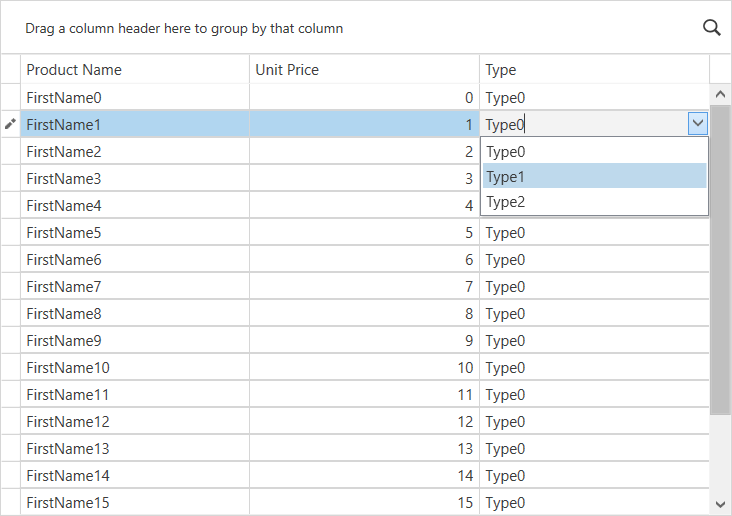Select the FirstName0 product name cell

(x=135, y=98)
